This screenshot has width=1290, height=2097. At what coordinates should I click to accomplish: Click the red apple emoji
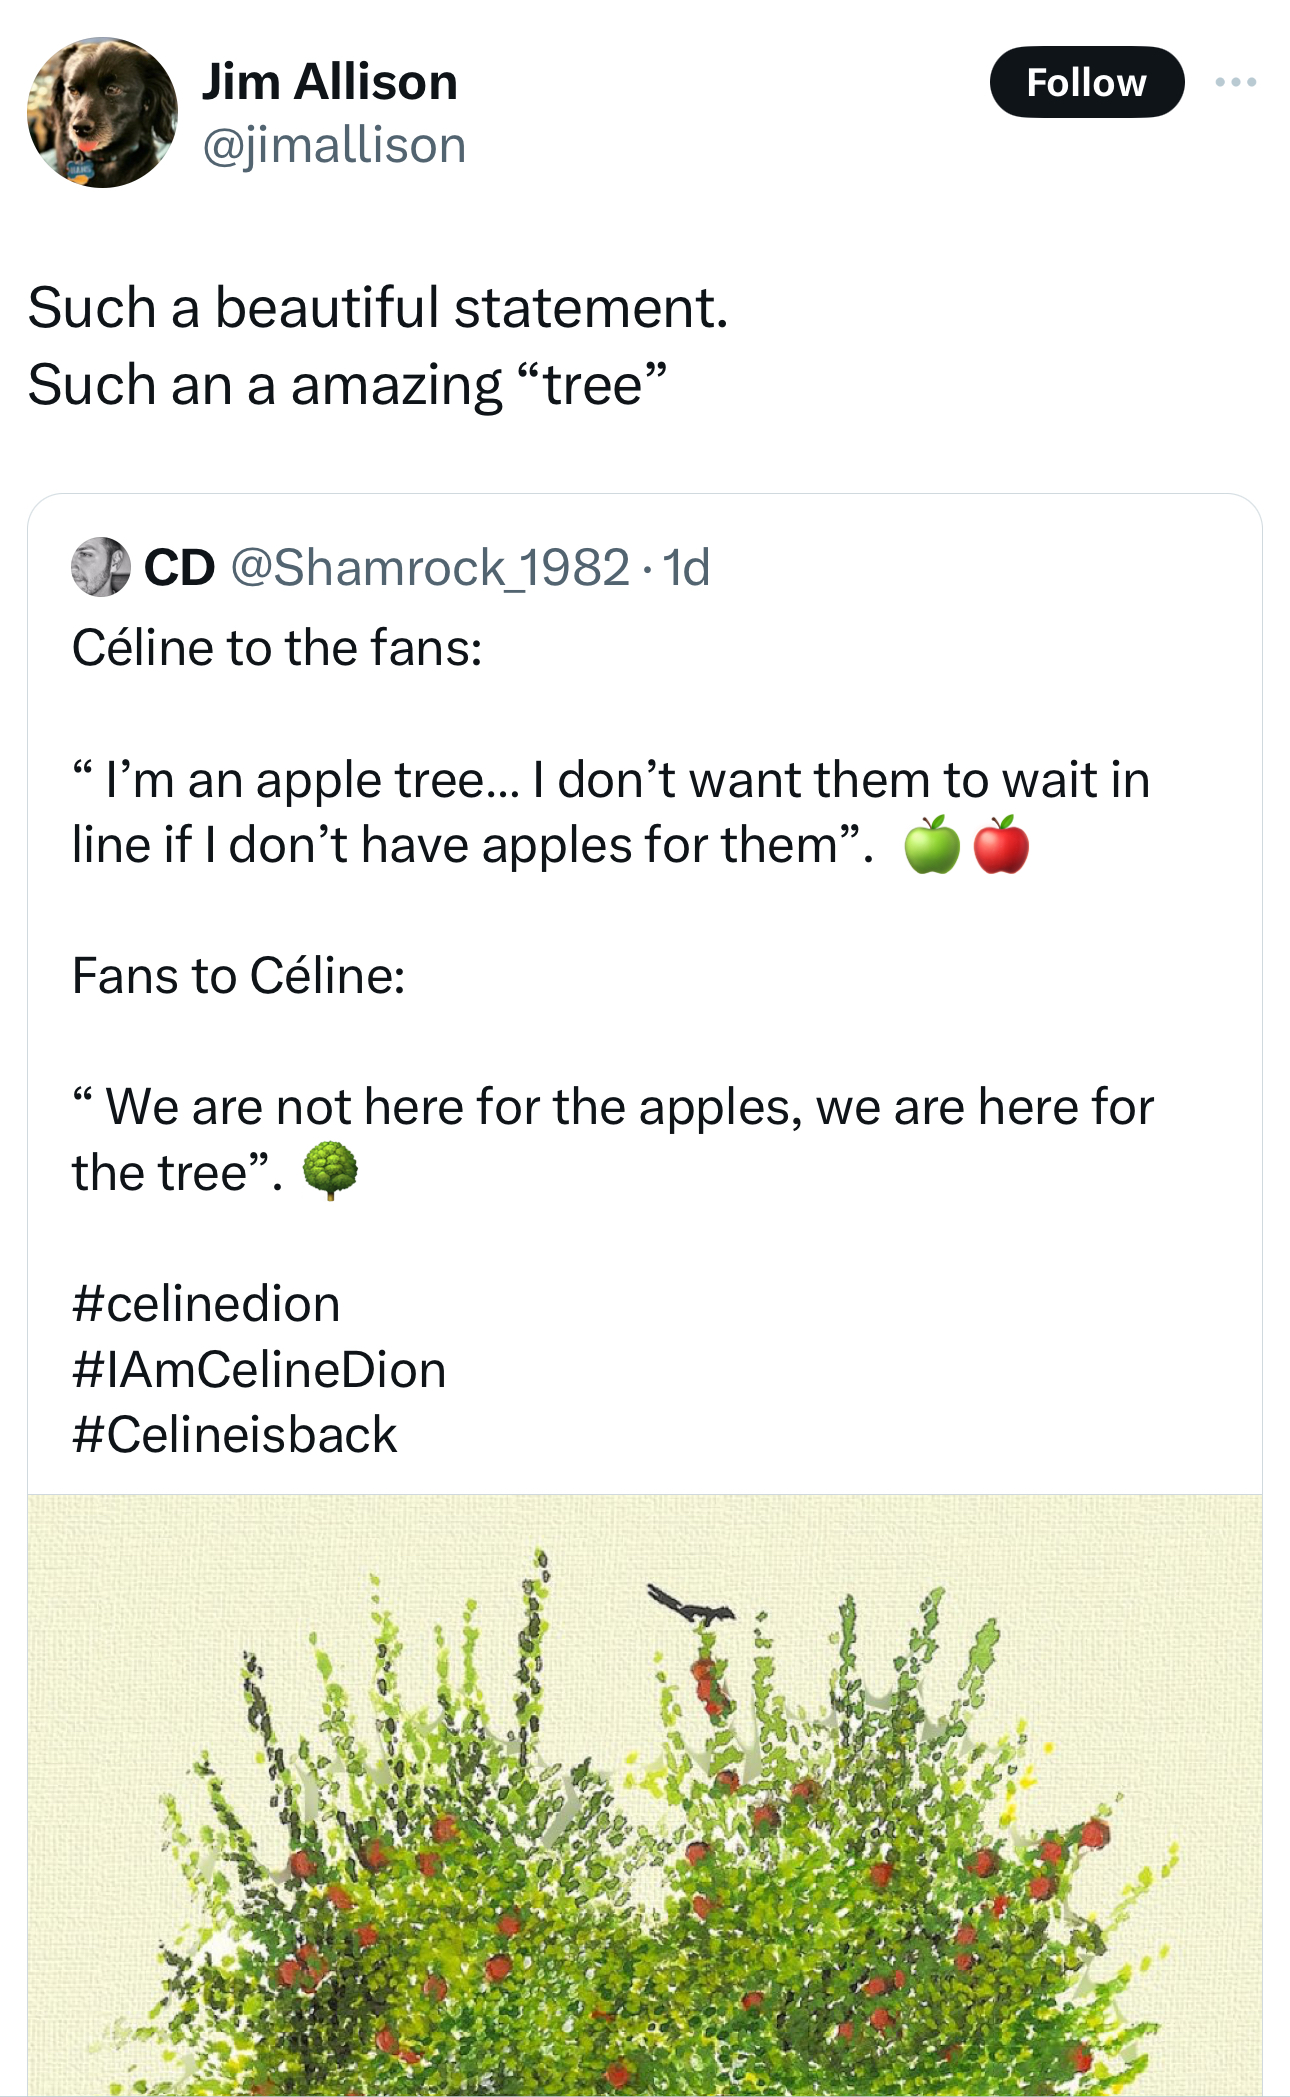tap(1001, 845)
